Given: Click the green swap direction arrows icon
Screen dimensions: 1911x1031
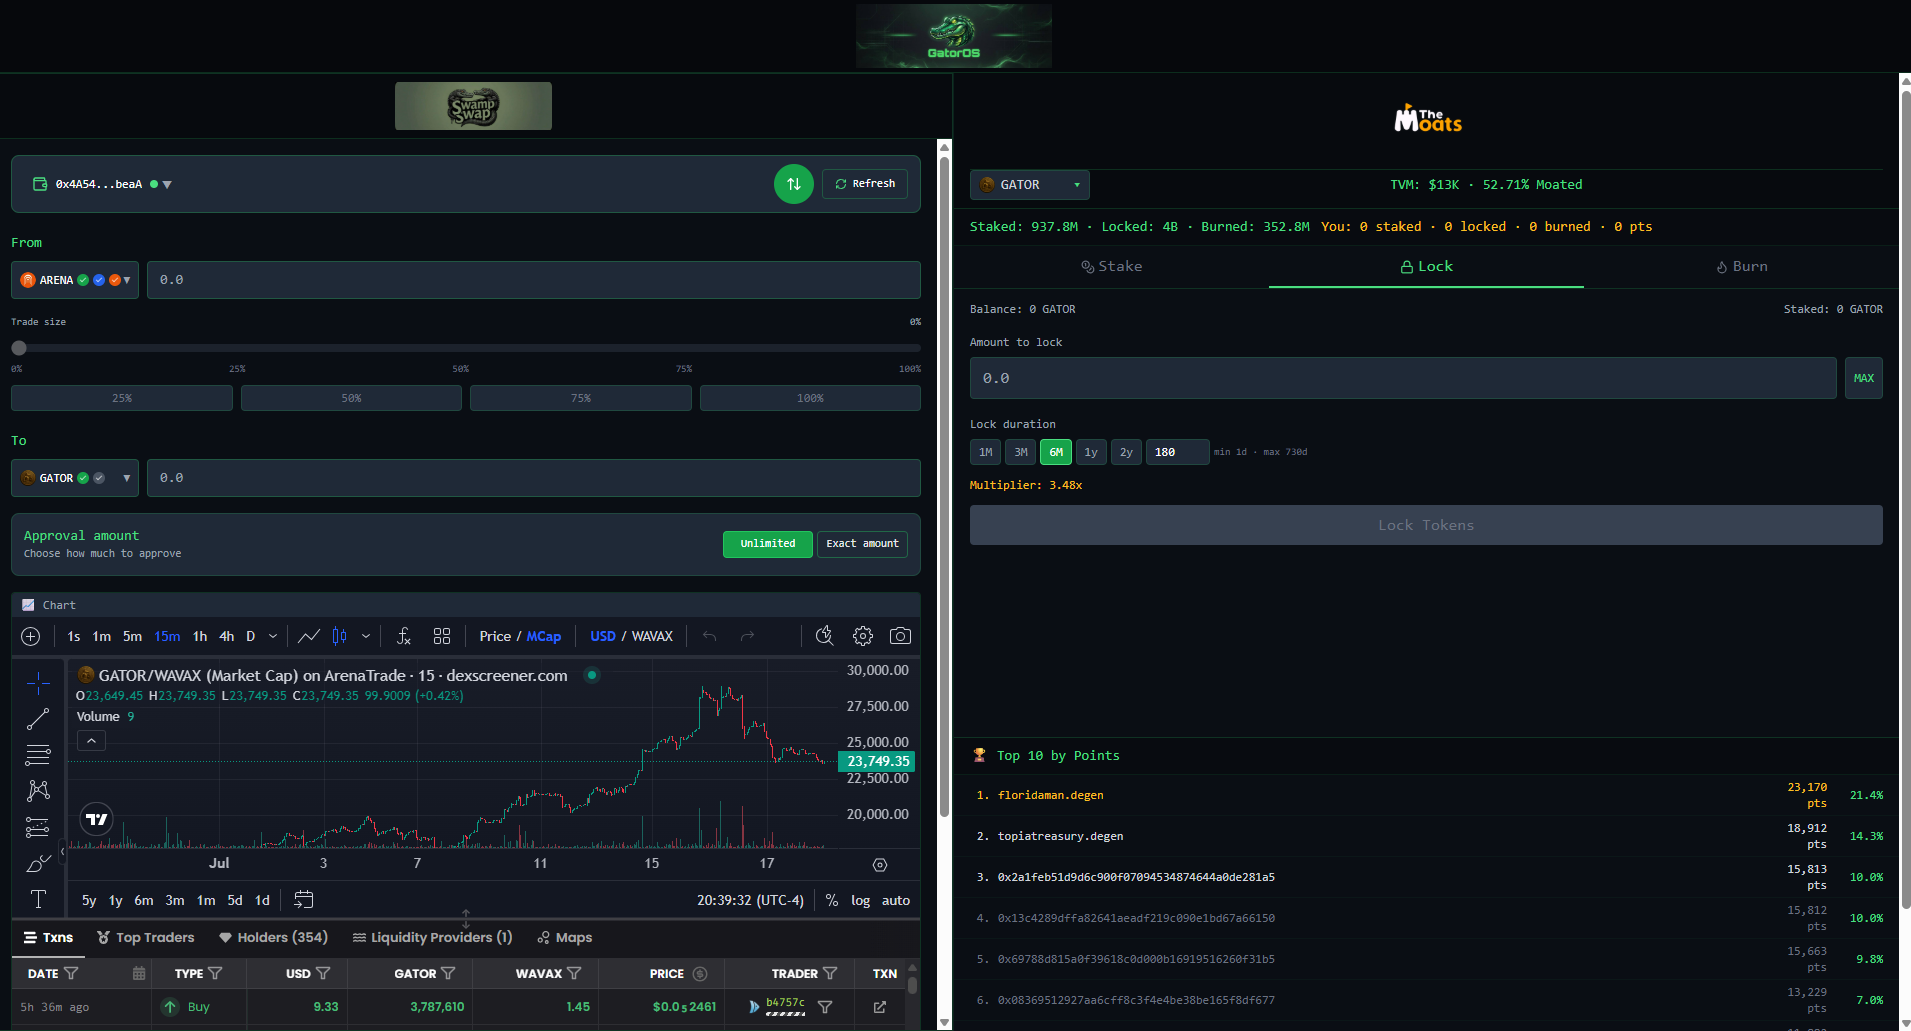Looking at the screenshot, I should pyautogui.click(x=794, y=184).
